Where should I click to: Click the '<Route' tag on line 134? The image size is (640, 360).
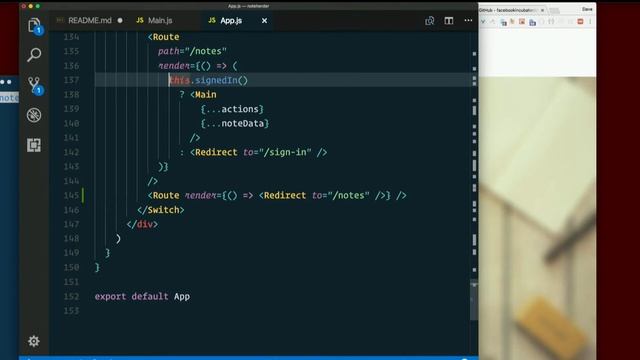coord(163,37)
